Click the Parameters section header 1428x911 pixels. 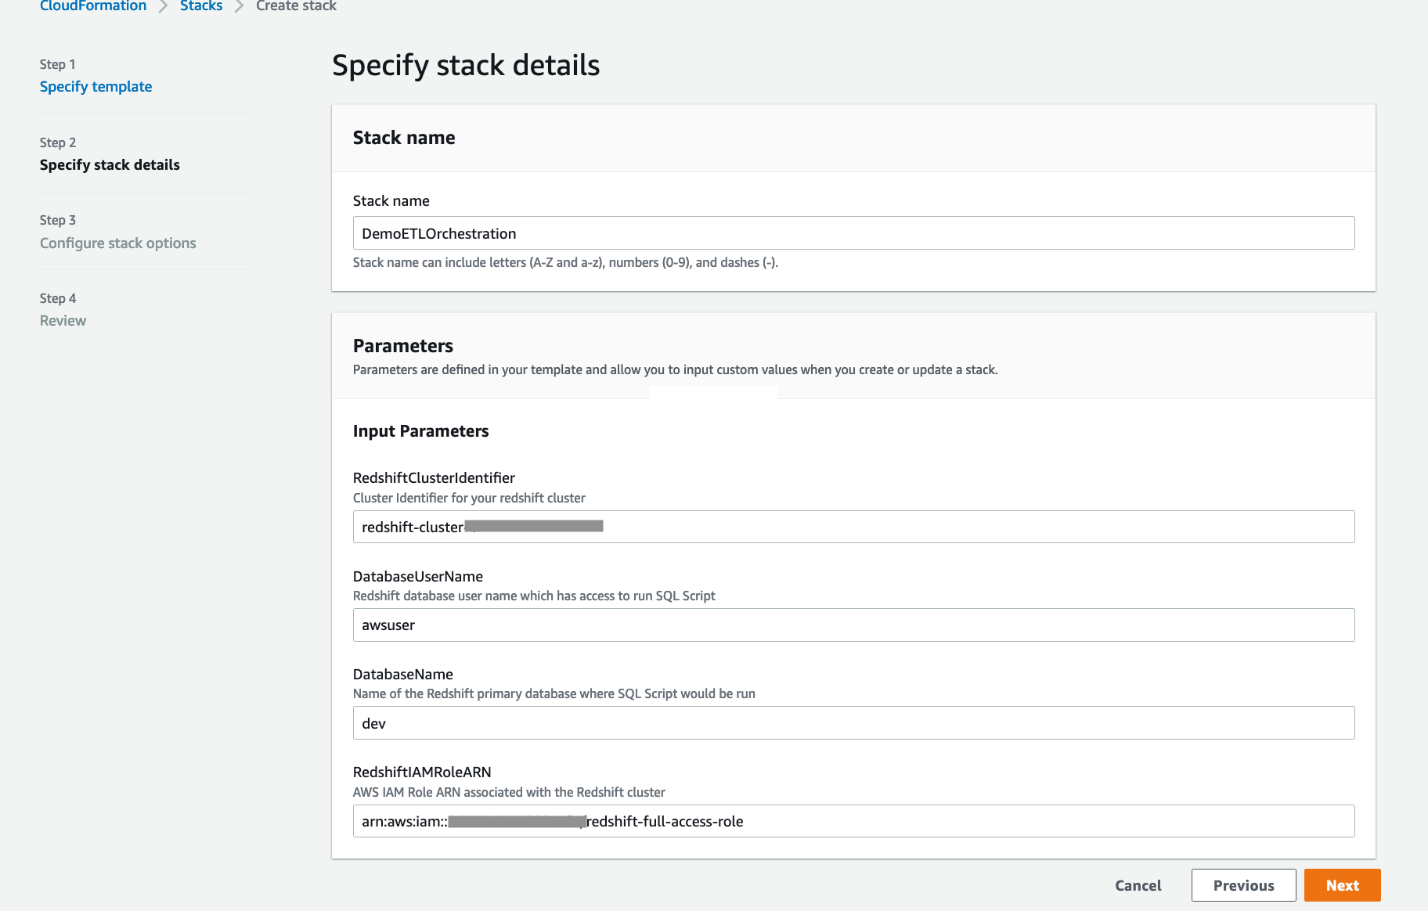[x=403, y=345]
